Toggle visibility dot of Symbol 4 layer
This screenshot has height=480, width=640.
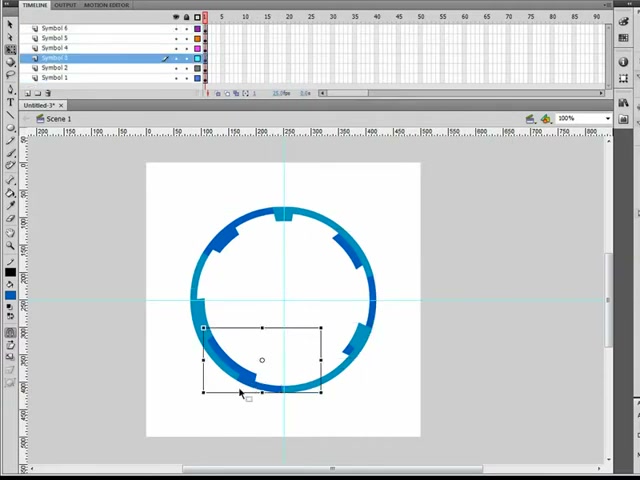pos(176,49)
